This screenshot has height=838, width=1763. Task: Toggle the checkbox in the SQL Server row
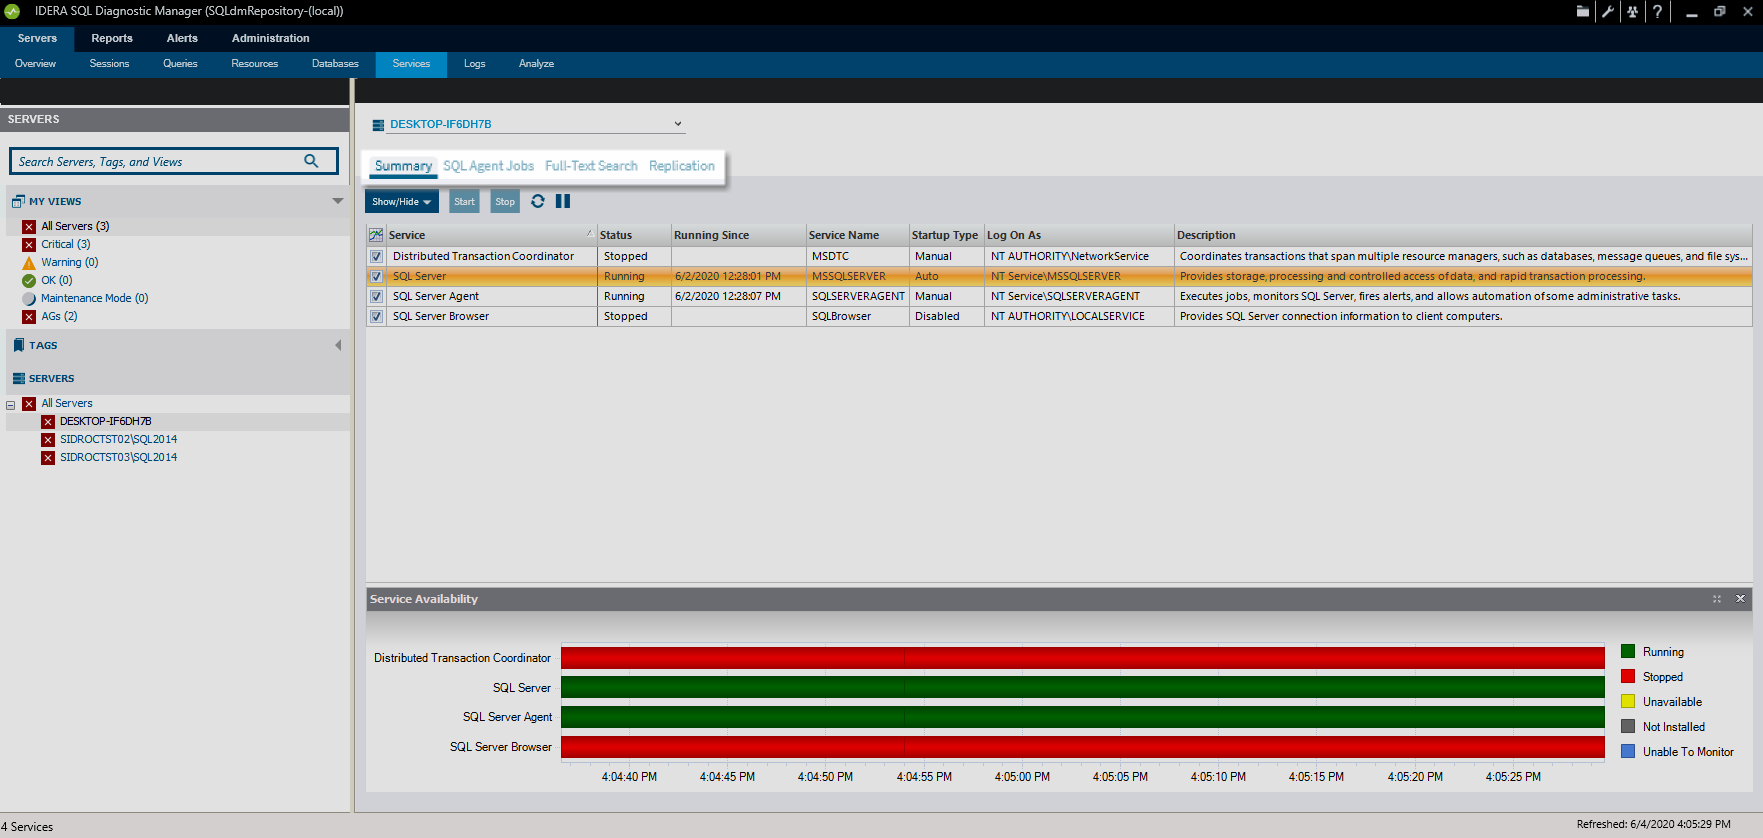(x=377, y=277)
